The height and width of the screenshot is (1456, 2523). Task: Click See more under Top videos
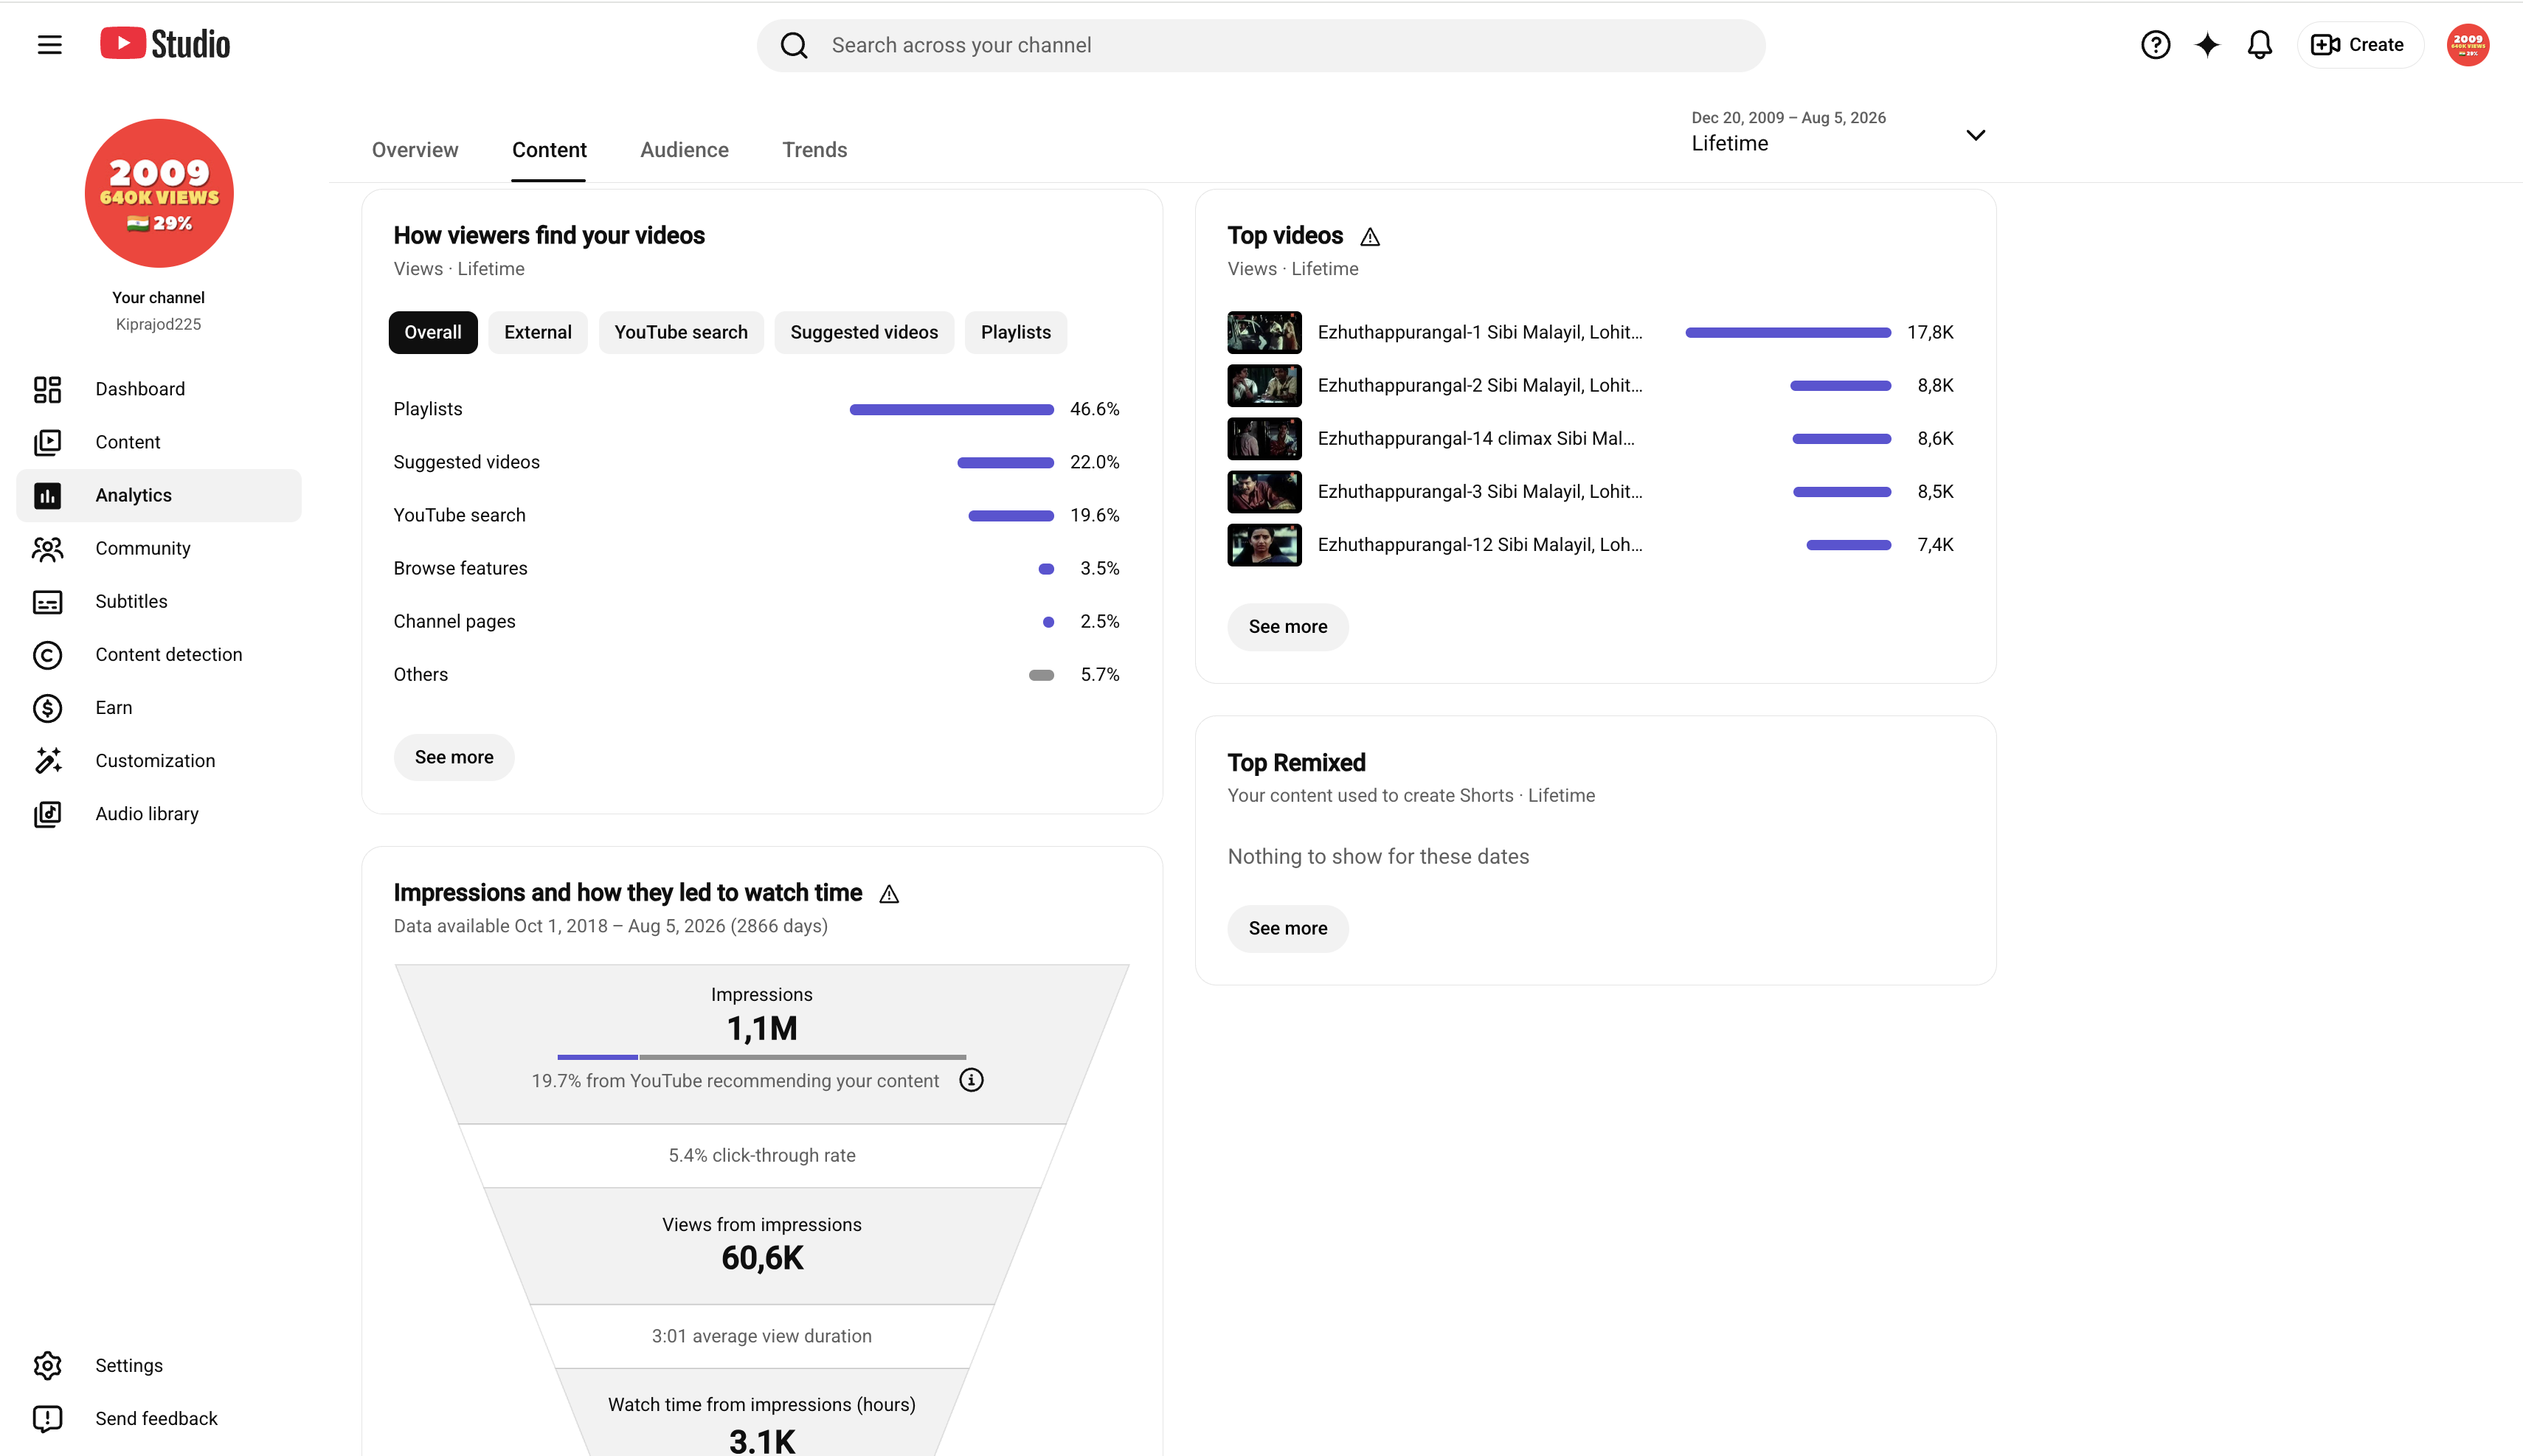[x=1288, y=627]
